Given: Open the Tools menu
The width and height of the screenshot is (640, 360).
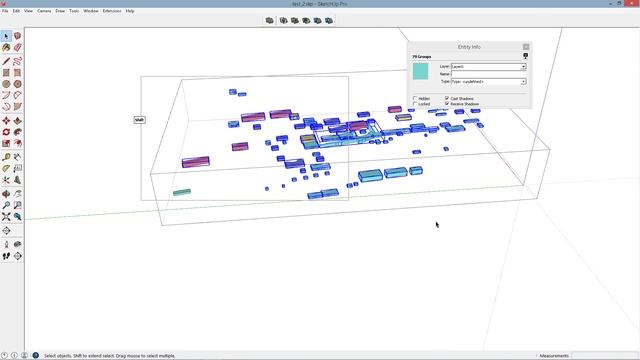Looking at the screenshot, I should point(74,11).
